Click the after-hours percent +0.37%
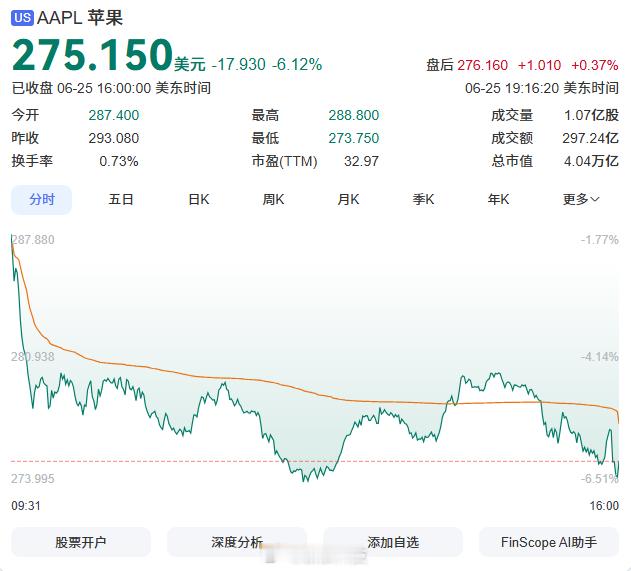Screen dimensions: 631x571 595,65
